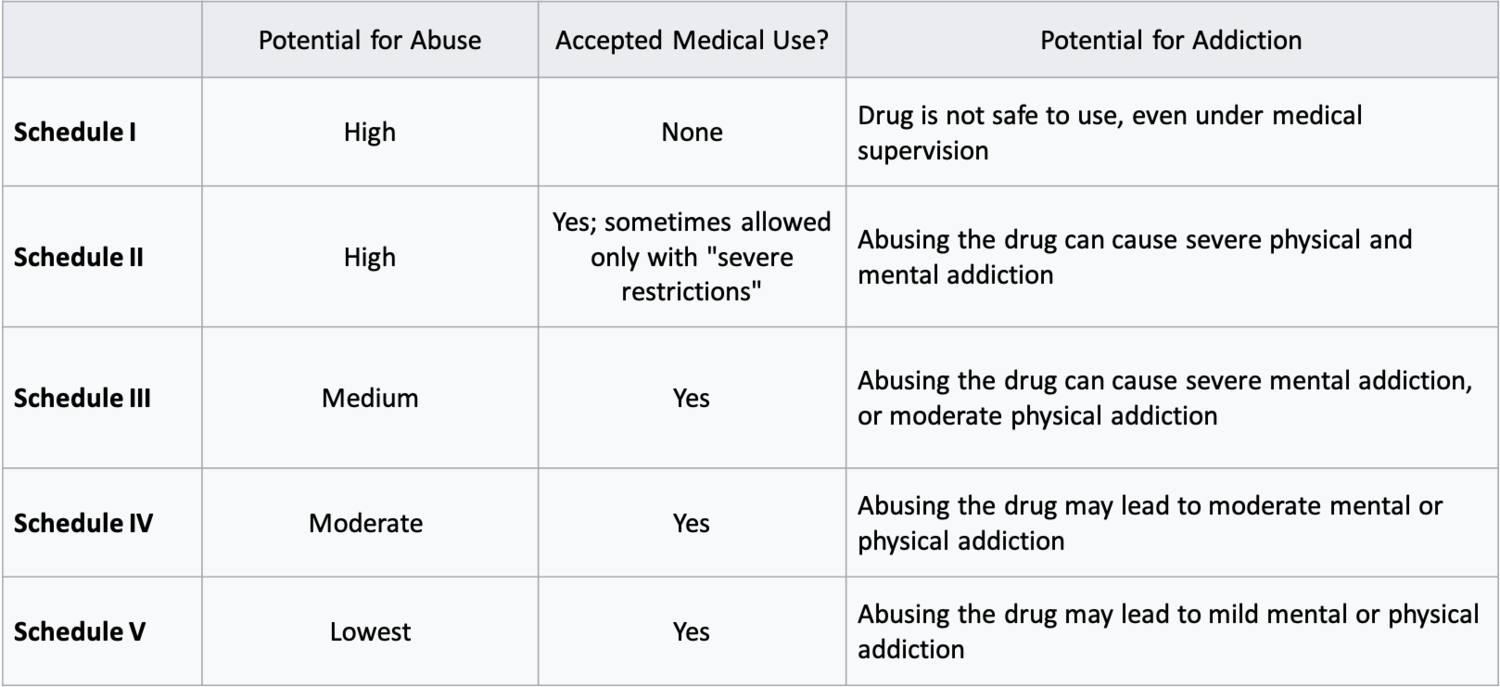Click the "Medium" abuse potential cell
Image resolution: width=1500 pixels, height=687 pixels.
[x=370, y=398]
